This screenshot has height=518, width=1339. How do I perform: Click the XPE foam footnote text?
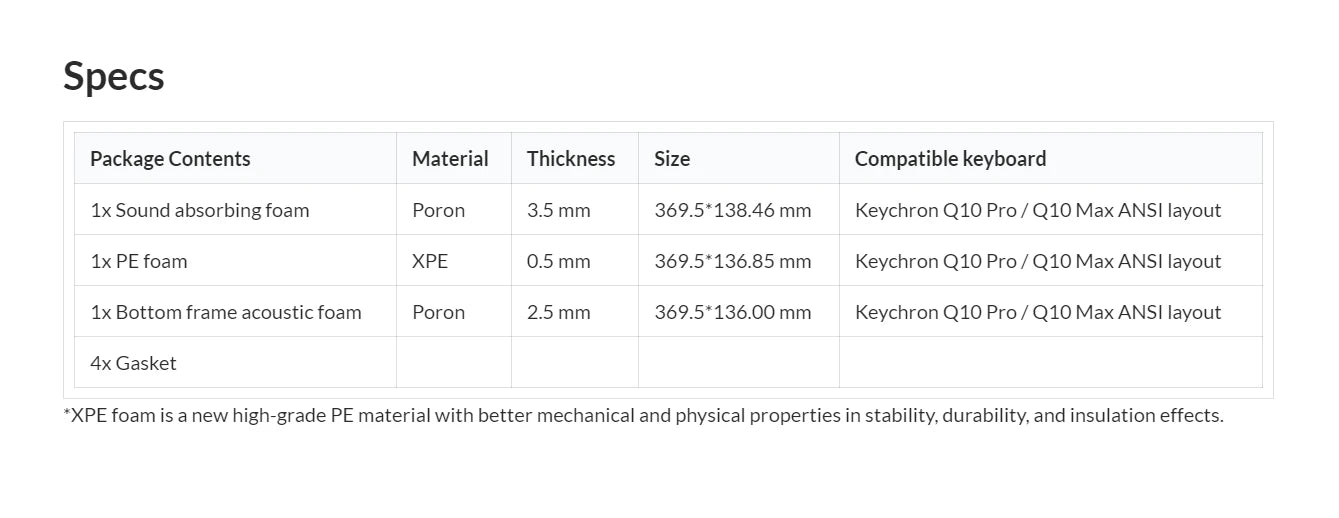643,415
